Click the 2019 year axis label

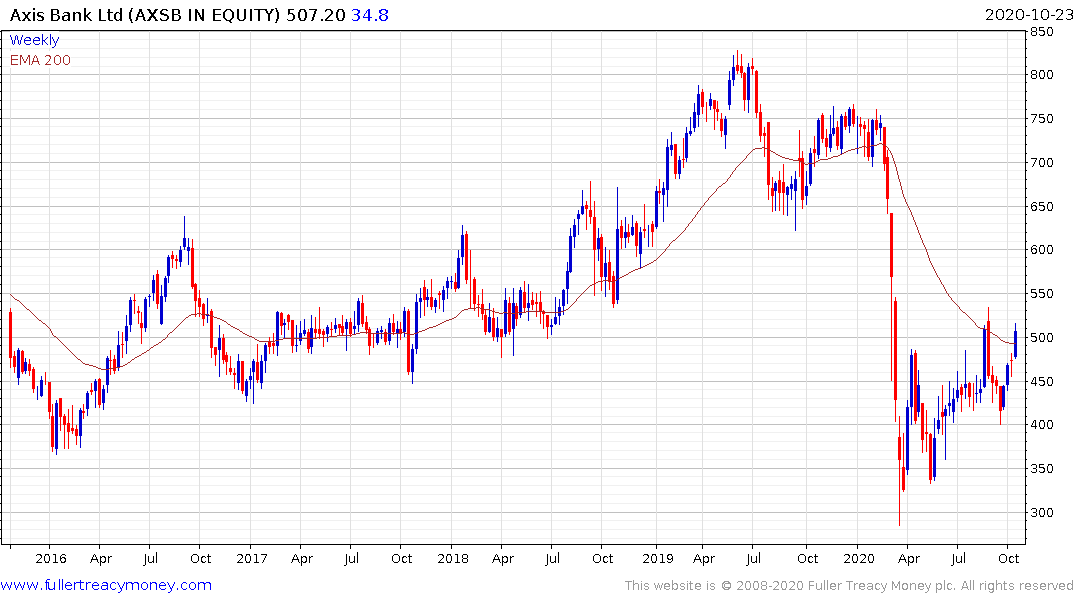pyautogui.click(x=657, y=558)
